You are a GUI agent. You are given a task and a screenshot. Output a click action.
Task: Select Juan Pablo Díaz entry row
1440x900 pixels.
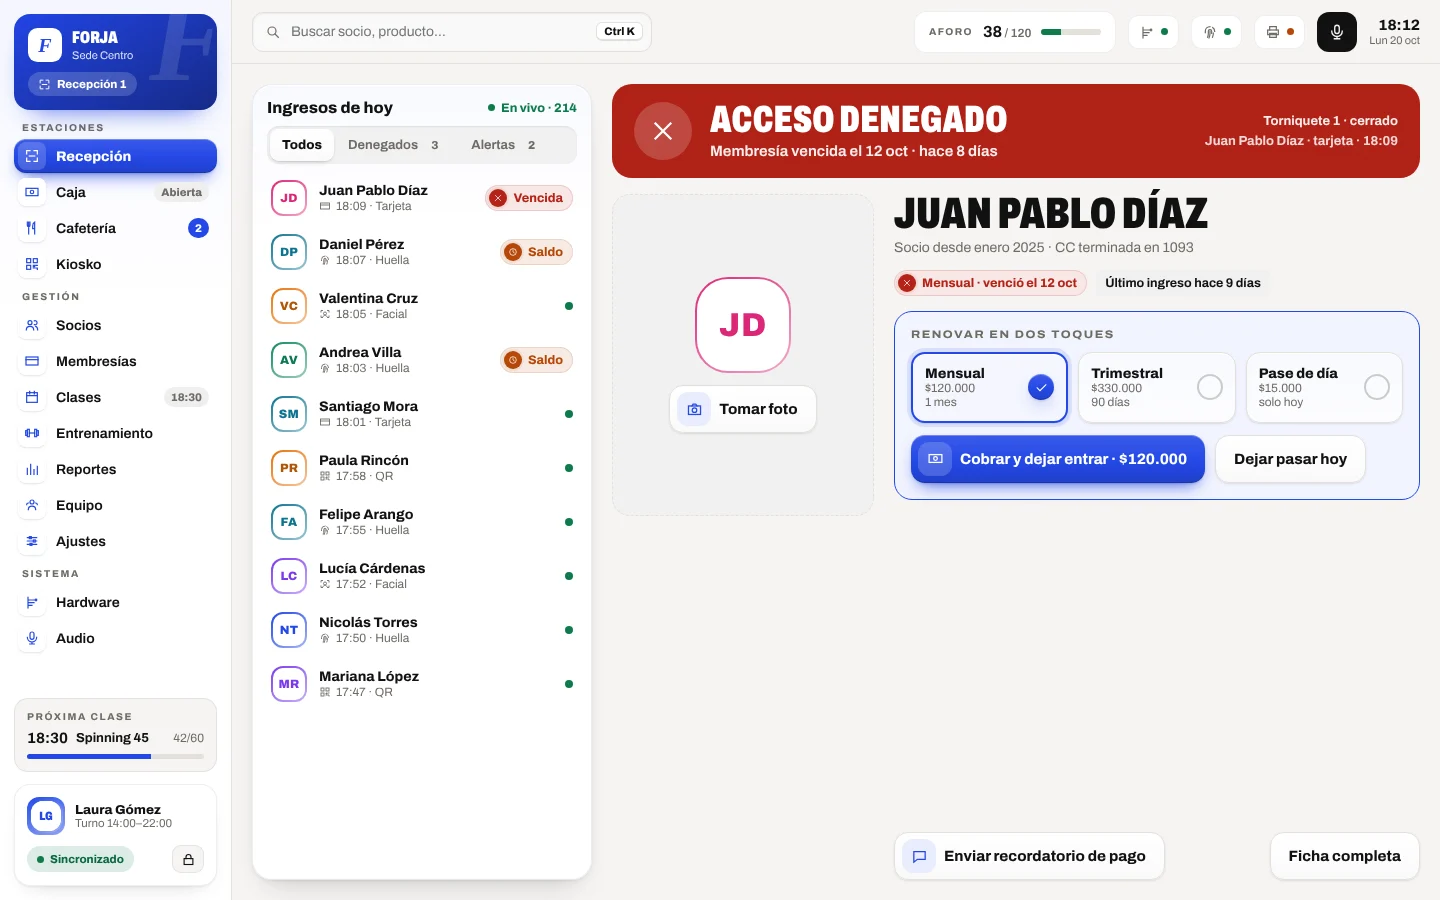click(422, 198)
